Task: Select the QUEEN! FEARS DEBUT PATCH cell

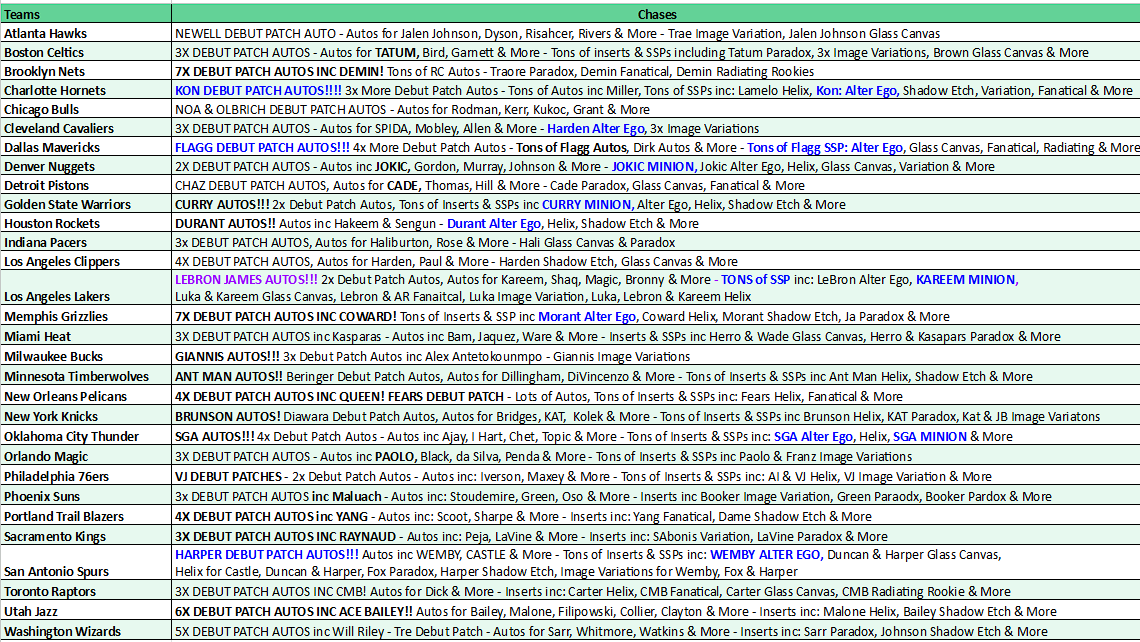Action: click(656, 396)
